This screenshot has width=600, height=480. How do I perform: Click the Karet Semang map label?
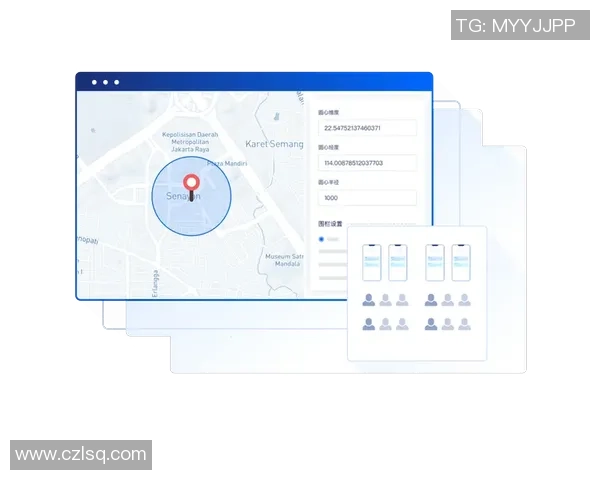[274, 144]
